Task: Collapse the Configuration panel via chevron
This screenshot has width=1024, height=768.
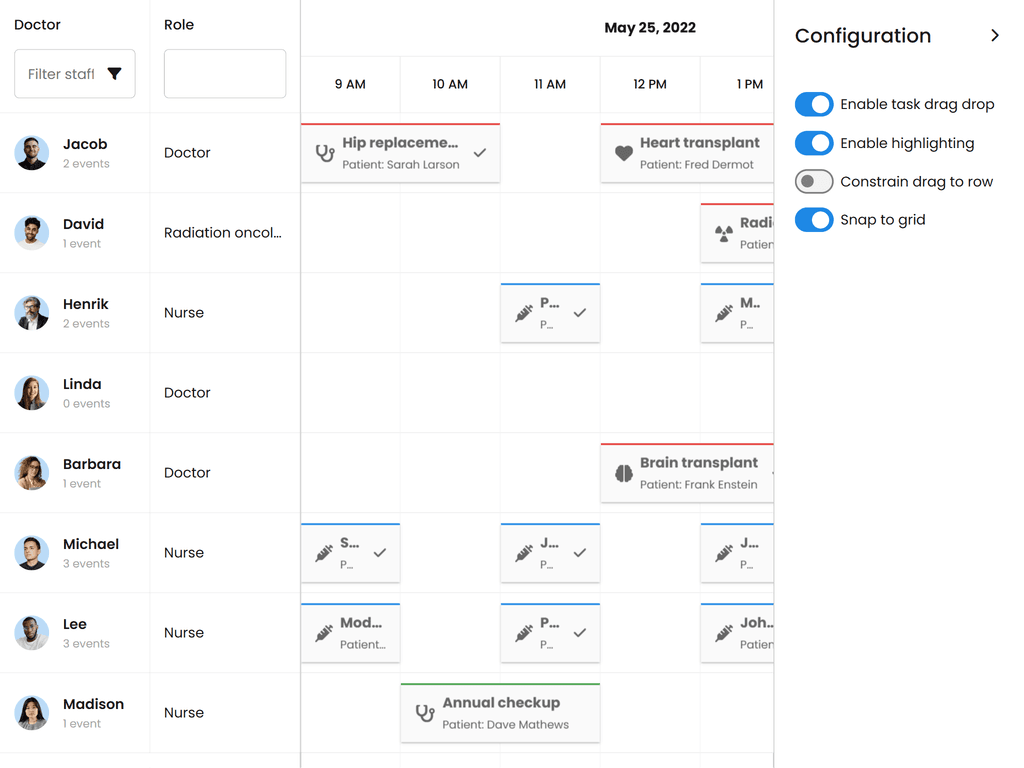Action: pyautogui.click(x=995, y=35)
